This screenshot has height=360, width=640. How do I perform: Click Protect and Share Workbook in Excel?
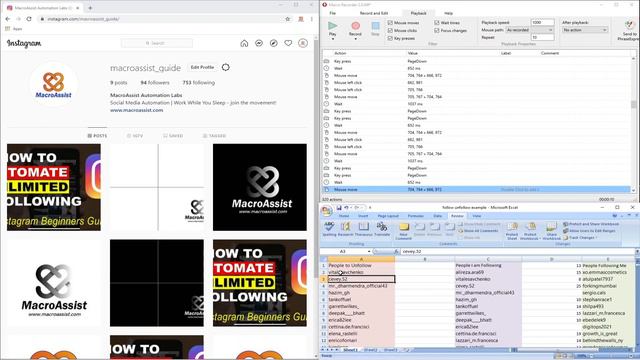click(x=591, y=224)
